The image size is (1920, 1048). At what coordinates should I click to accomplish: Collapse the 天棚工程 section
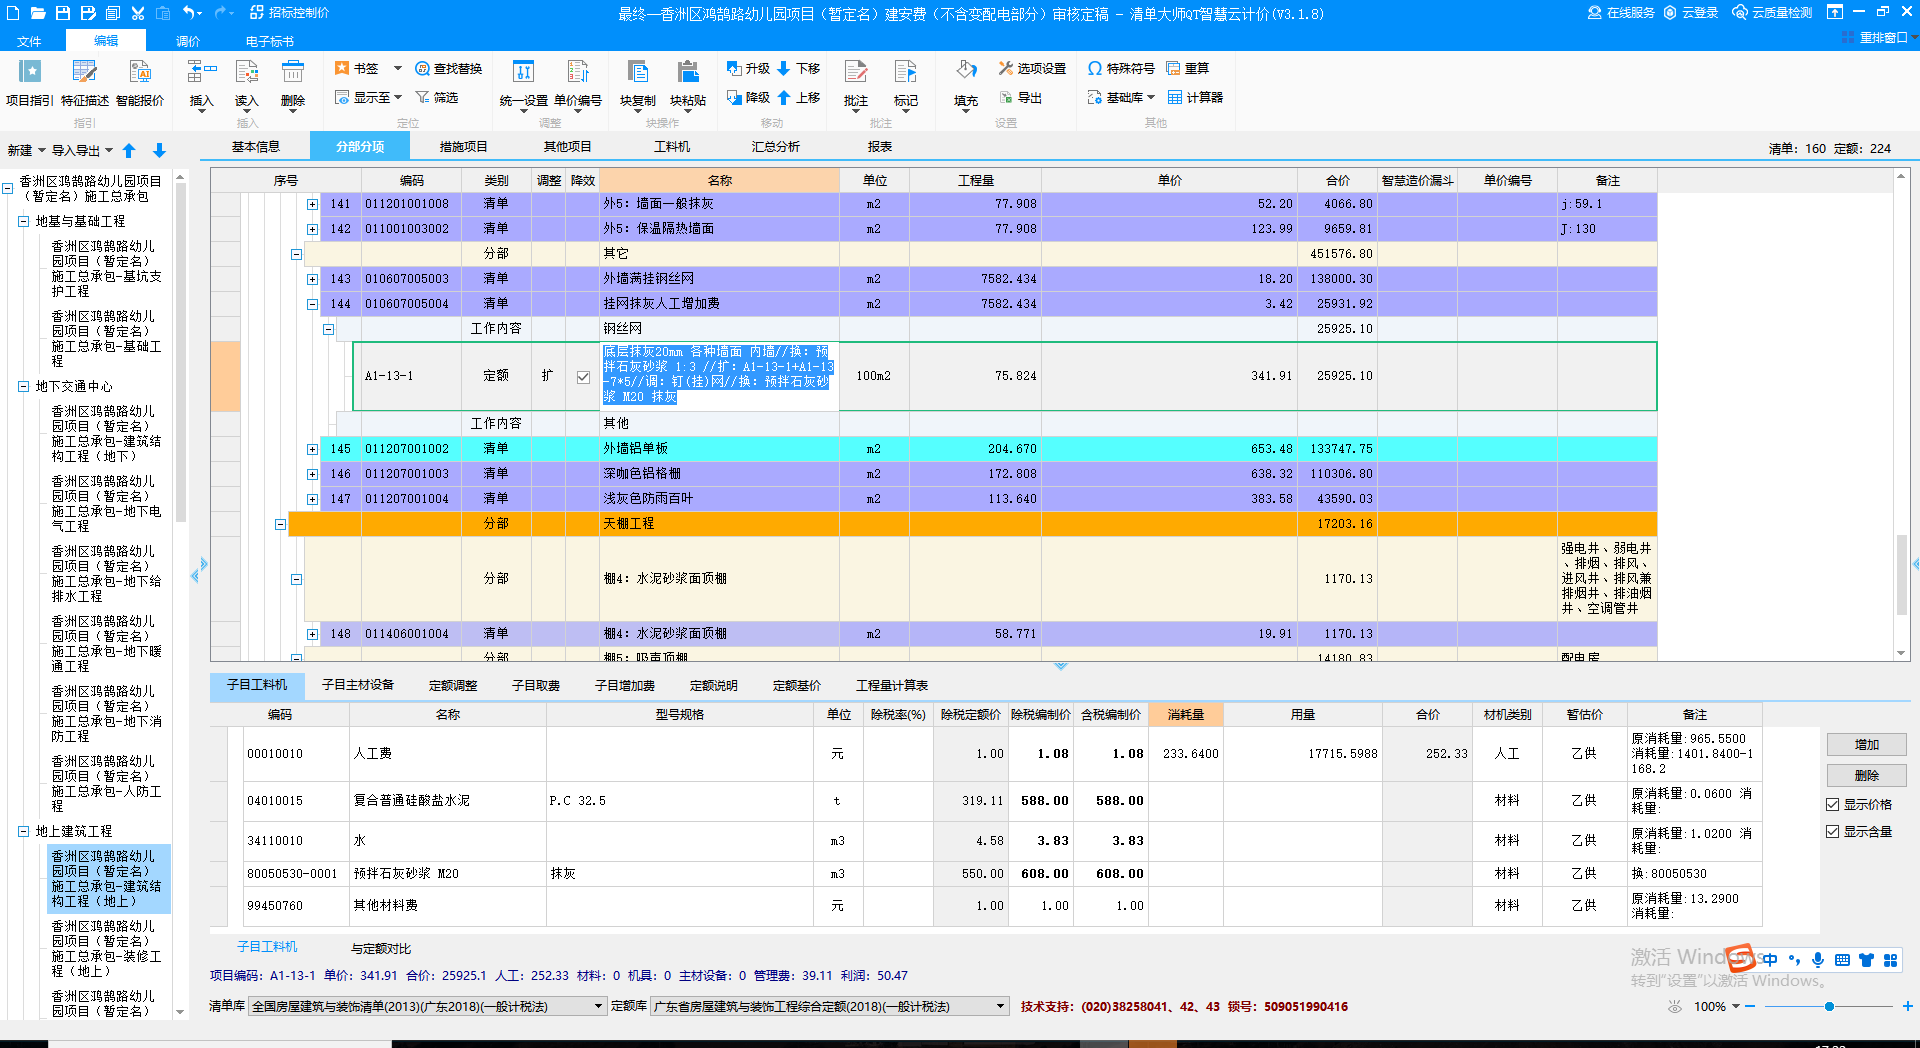point(280,524)
